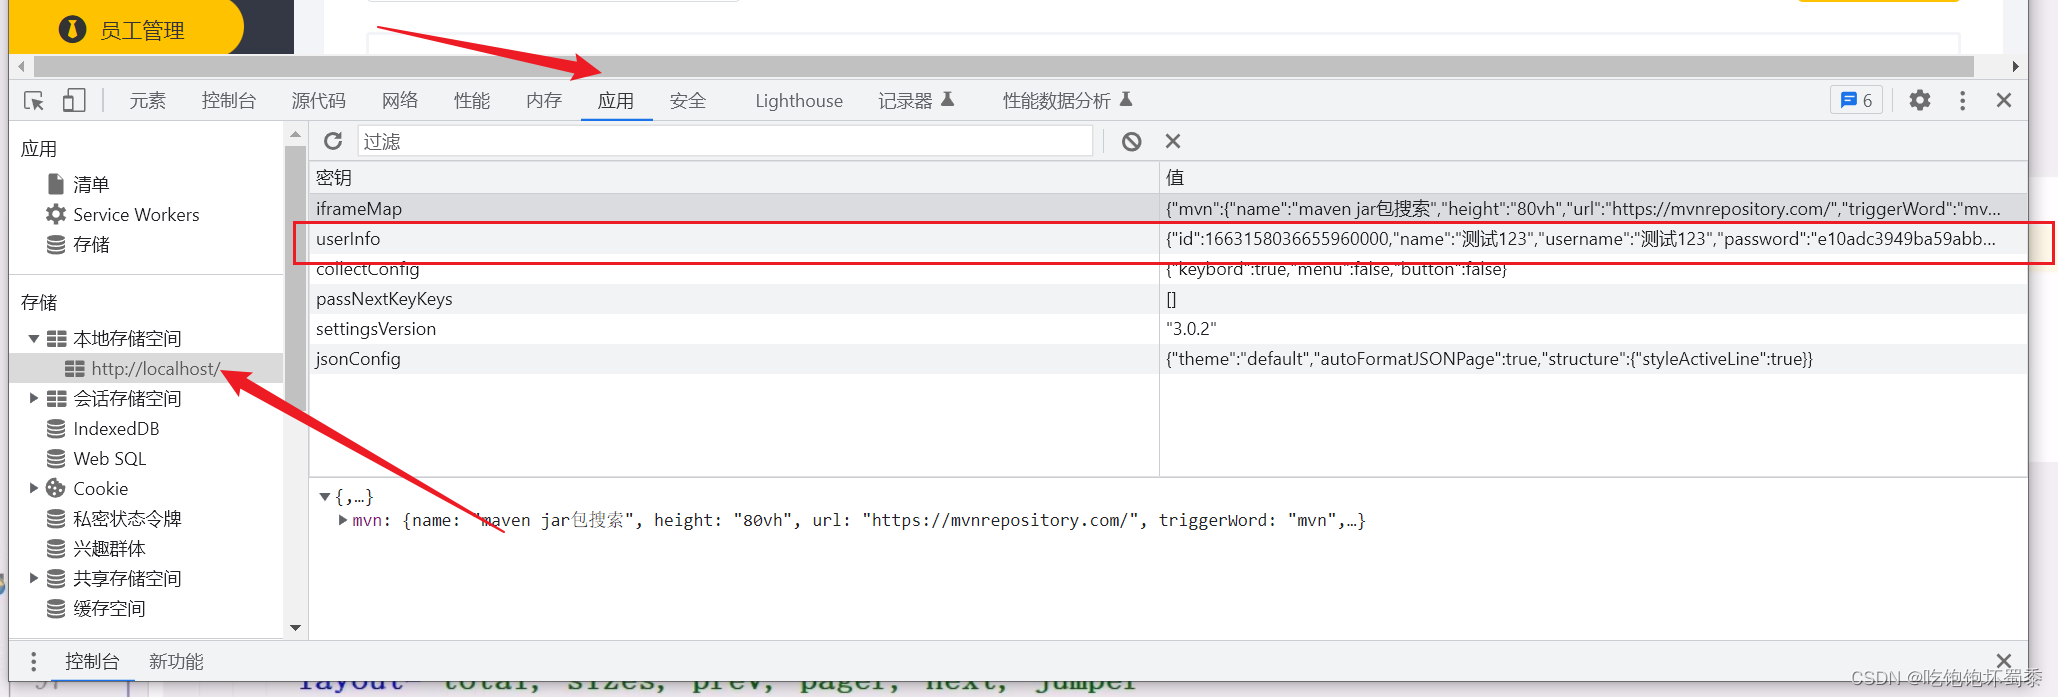2058x697 pixels.
Task: Expand the 会话存储空间 tree node
Action: coord(34,398)
